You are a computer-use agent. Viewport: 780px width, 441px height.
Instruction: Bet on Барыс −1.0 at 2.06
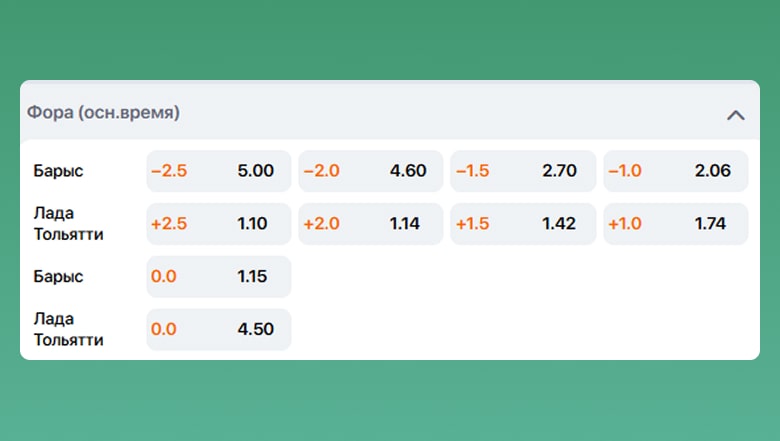click(x=675, y=171)
